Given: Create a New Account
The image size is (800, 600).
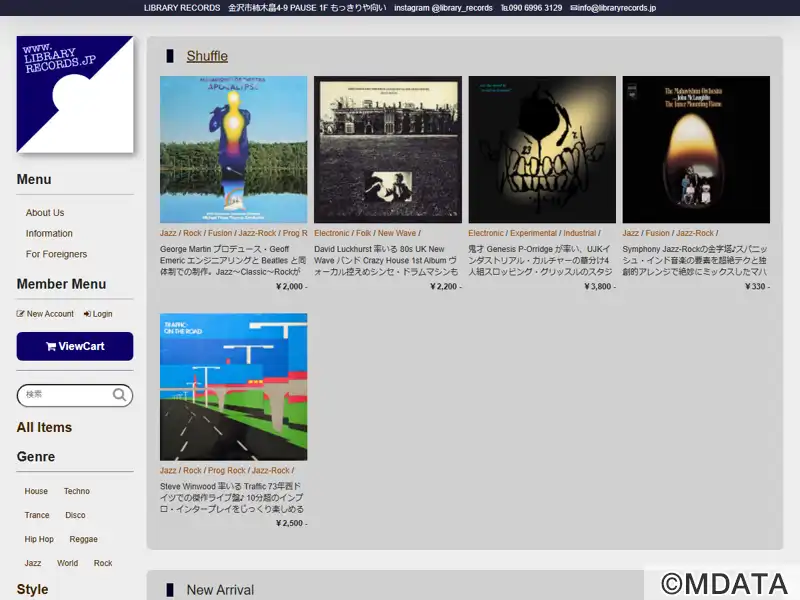Looking at the screenshot, I should [x=45, y=314].
